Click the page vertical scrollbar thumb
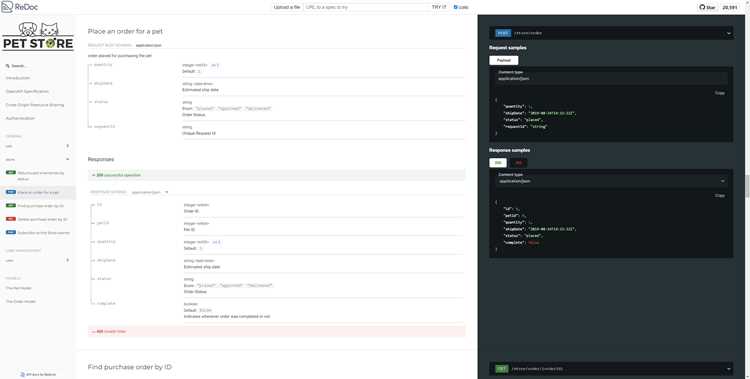The height and width of the screenshot is (379, 750). pyautogui.click(x=747, y=186)
